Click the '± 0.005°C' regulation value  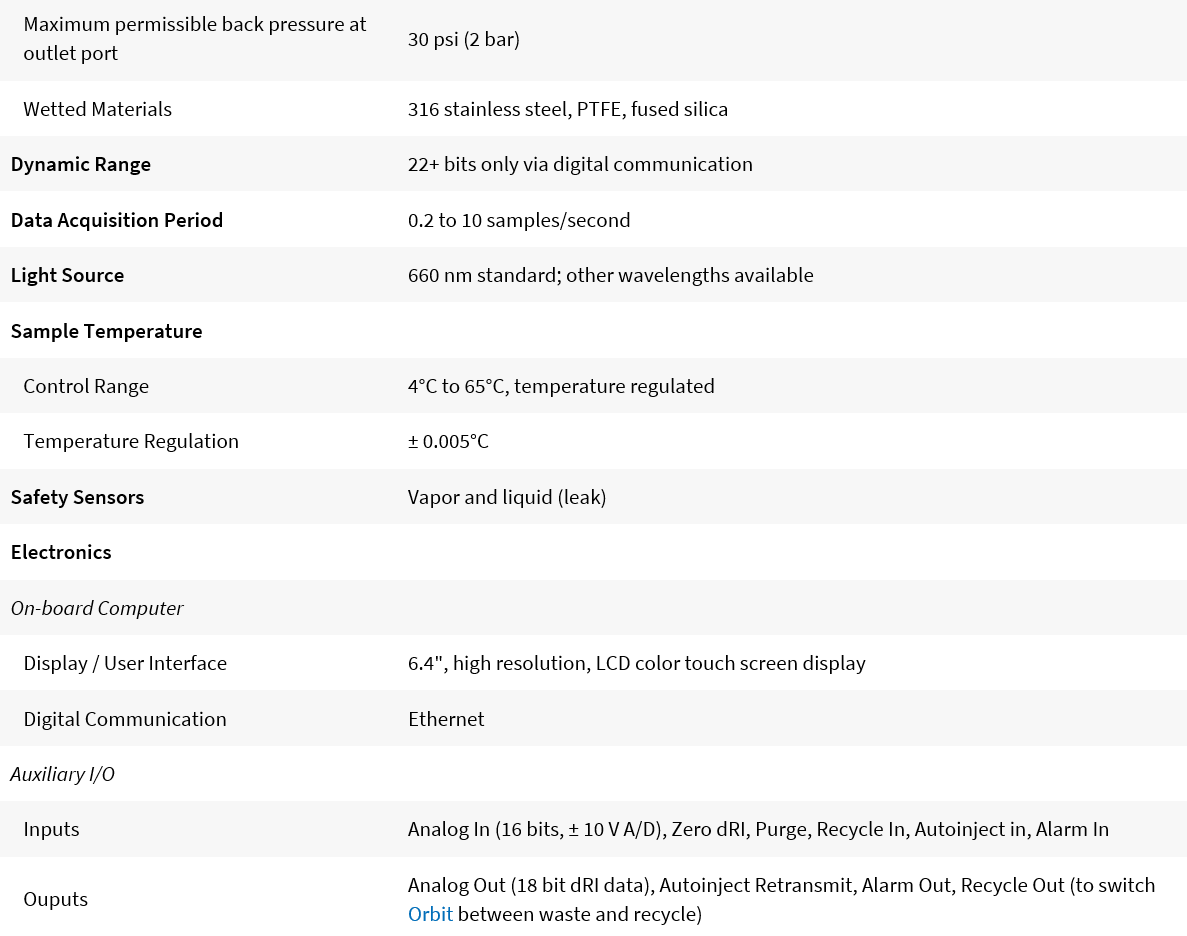[448, 441]
